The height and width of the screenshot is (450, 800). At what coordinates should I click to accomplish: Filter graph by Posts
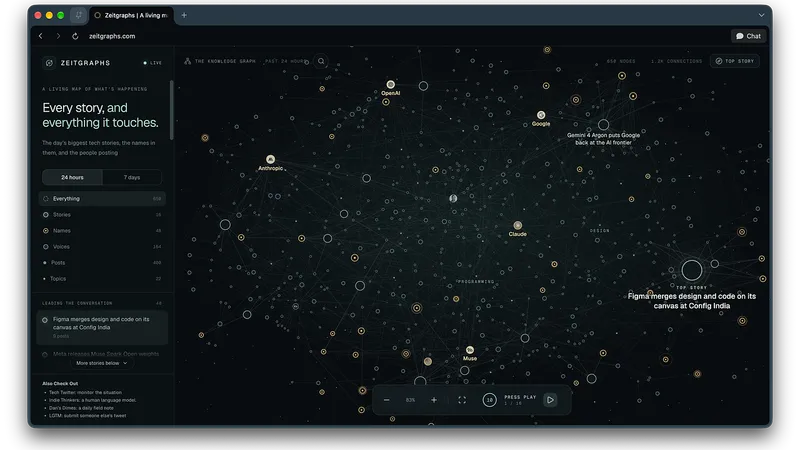click(102, 263)
